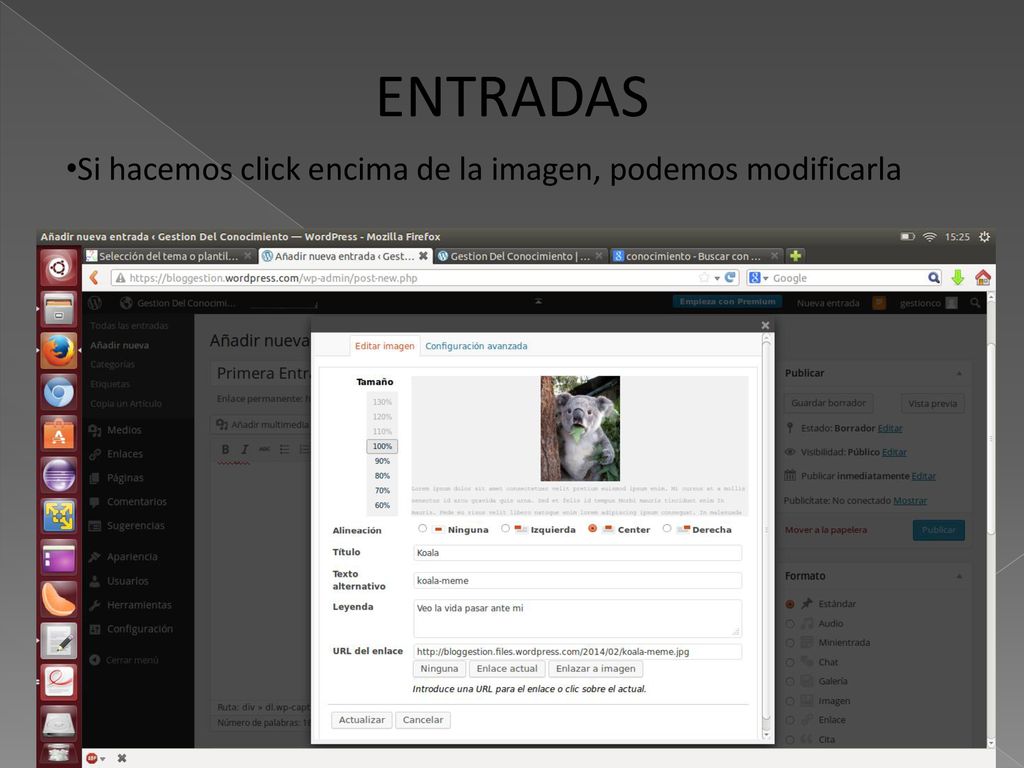Open the Emacs purple sphere dock icon

[59, 475]
